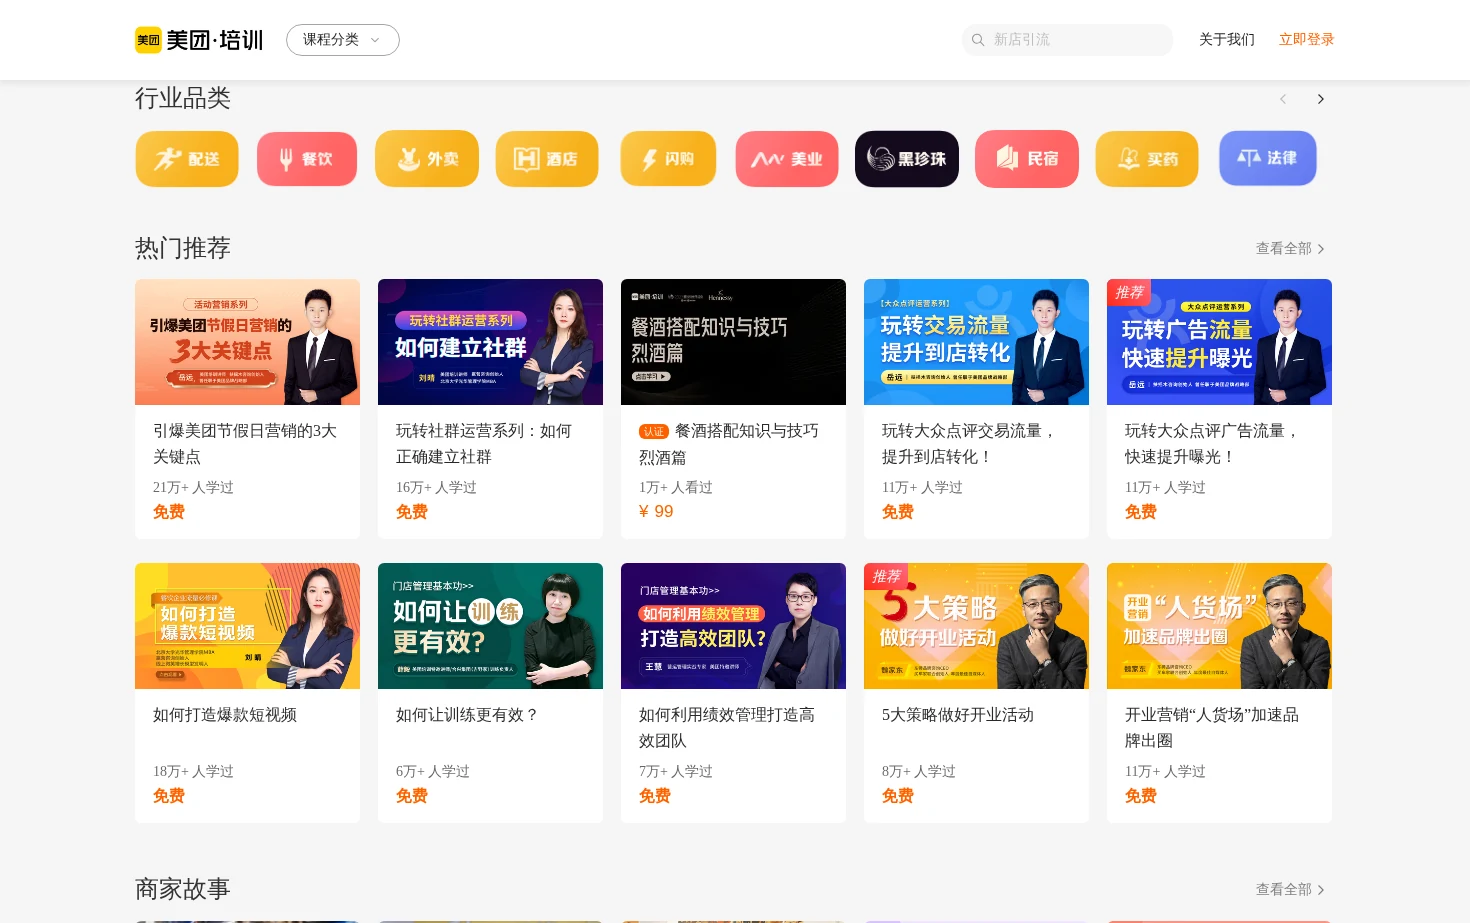Click title 如何让训练更有效？
The width and height of the screenshot is (1470, 923).
468,715
